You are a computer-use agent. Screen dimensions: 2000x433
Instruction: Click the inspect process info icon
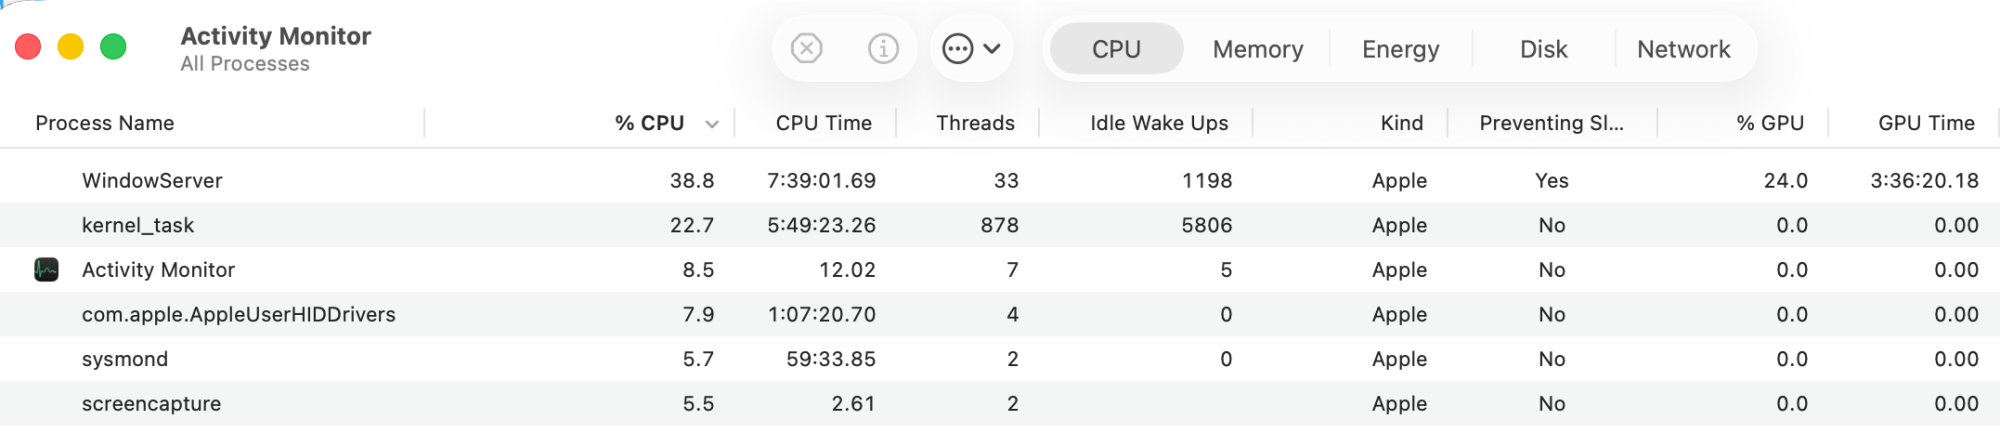pyautogui.click(x=883, y=48)
